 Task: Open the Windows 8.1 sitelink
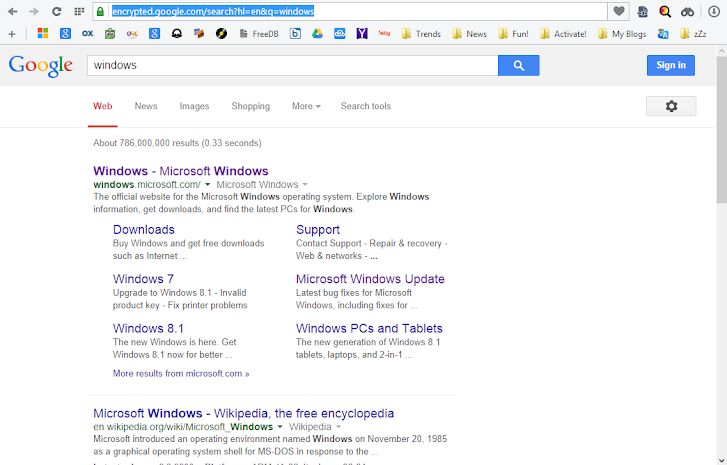(x=148, y=328)
